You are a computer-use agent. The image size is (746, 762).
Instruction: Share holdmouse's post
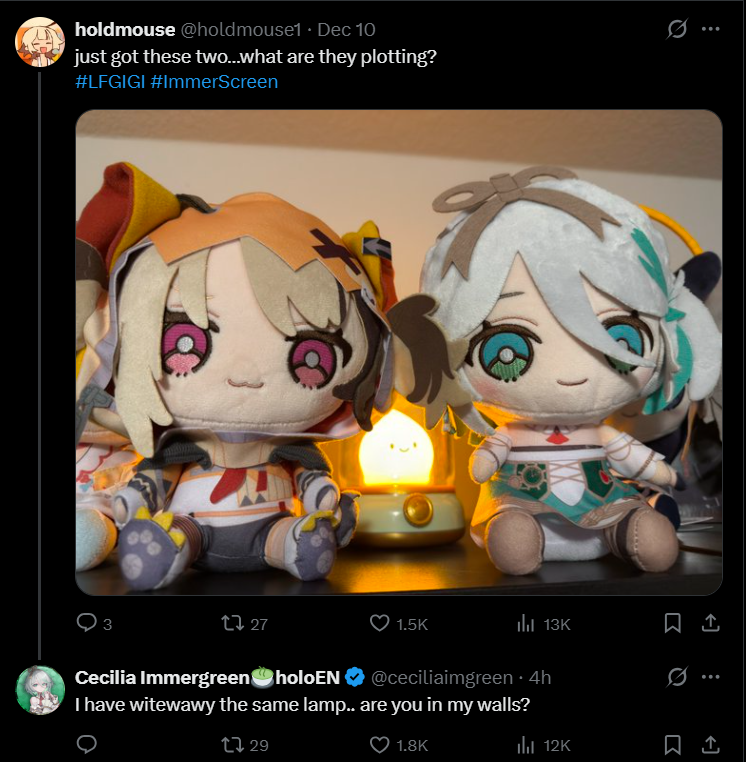711,623
